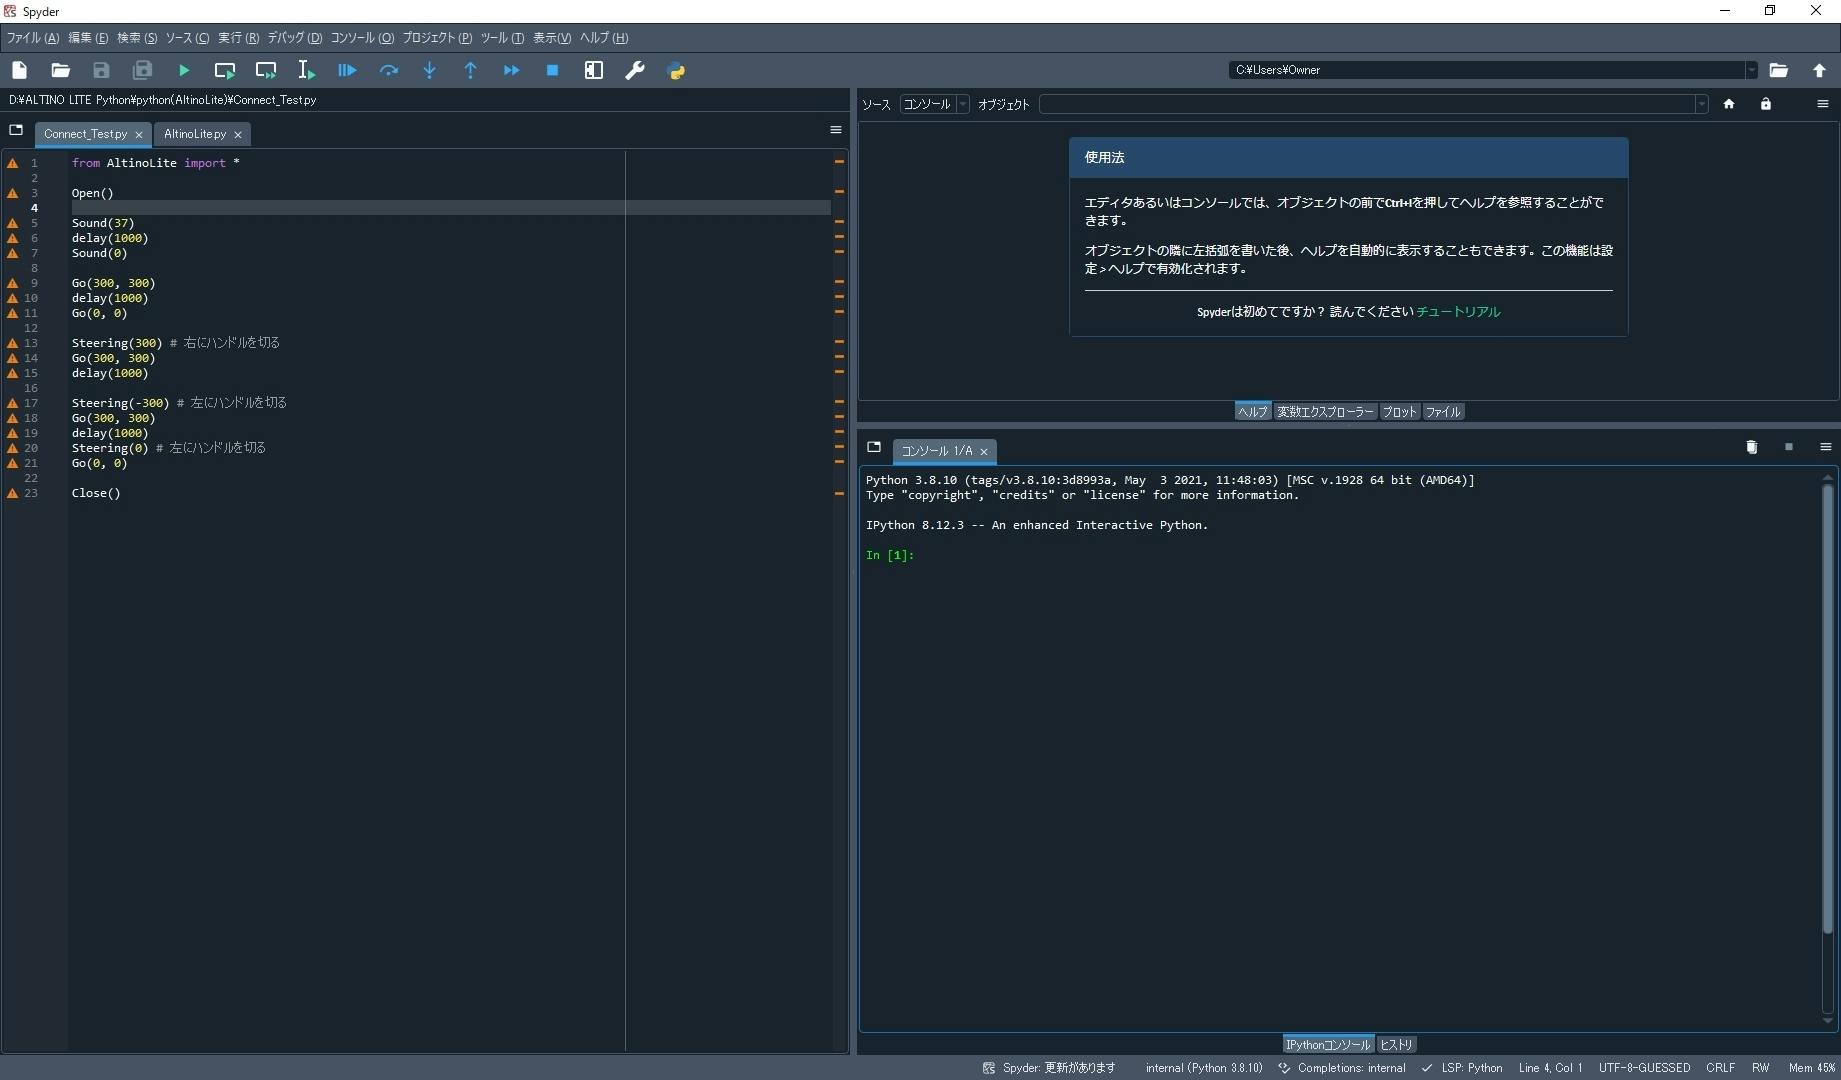The image size is (1841, 1080).
Task: Open the editor pane options hamburger menu
Action: 836,130
